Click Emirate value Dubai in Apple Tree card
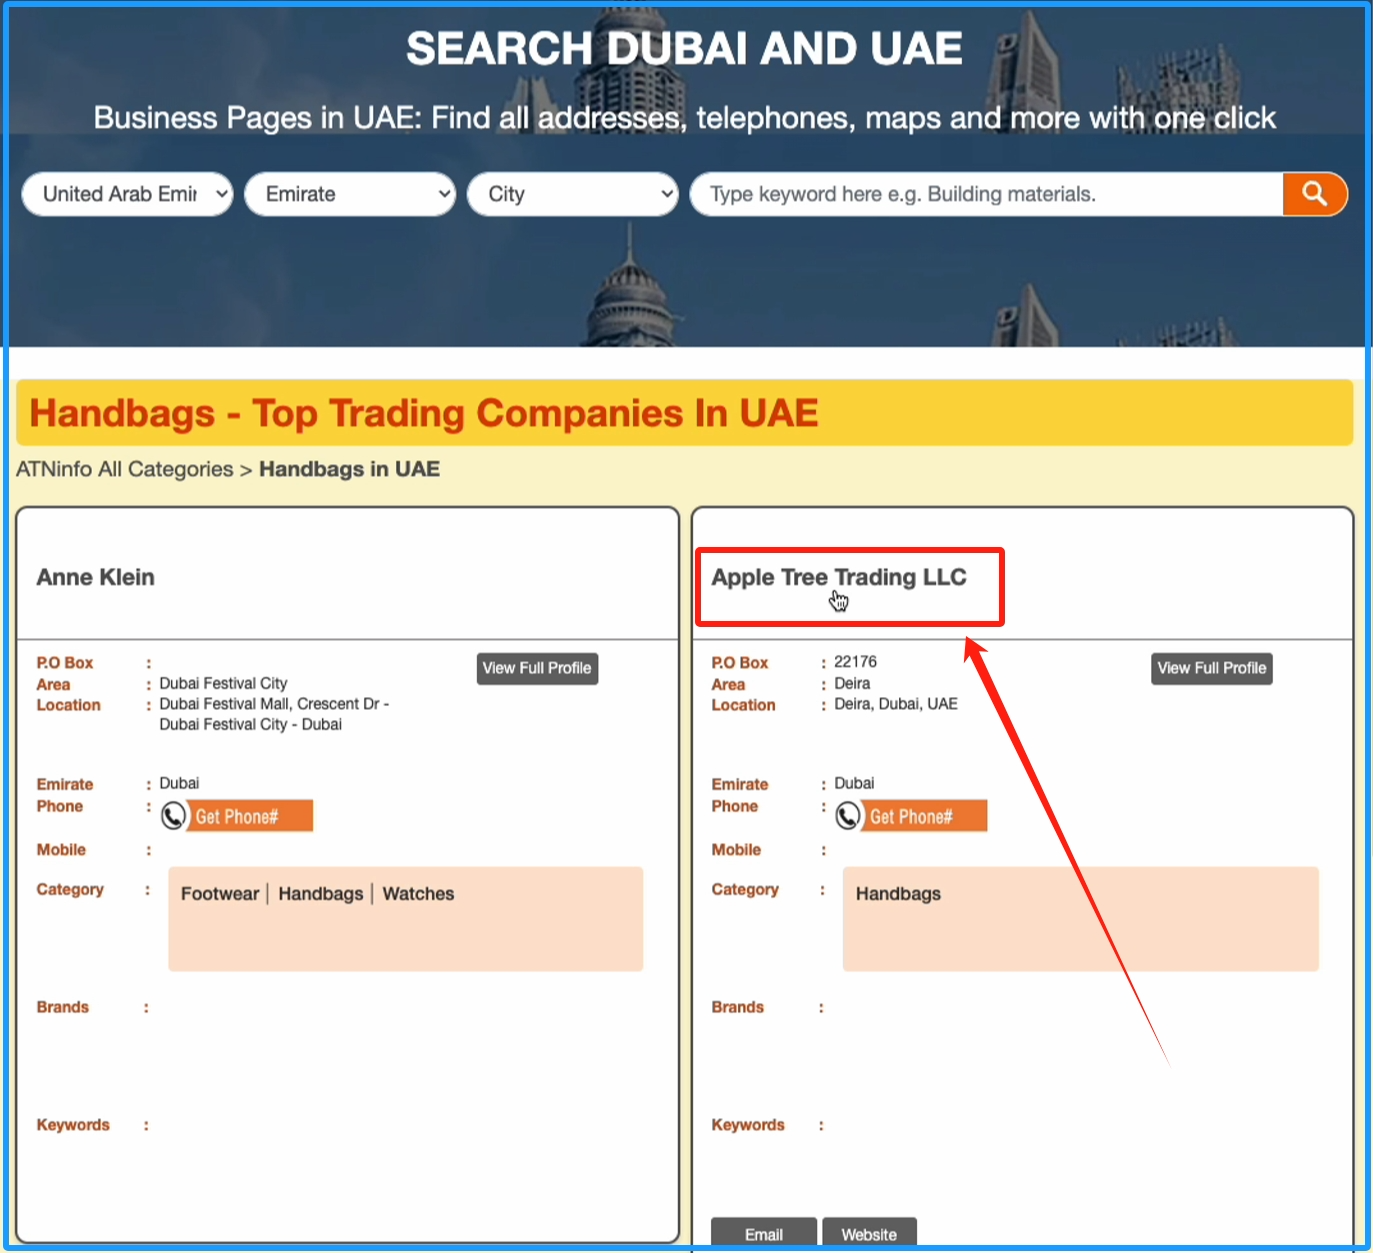 pos(854,783)
